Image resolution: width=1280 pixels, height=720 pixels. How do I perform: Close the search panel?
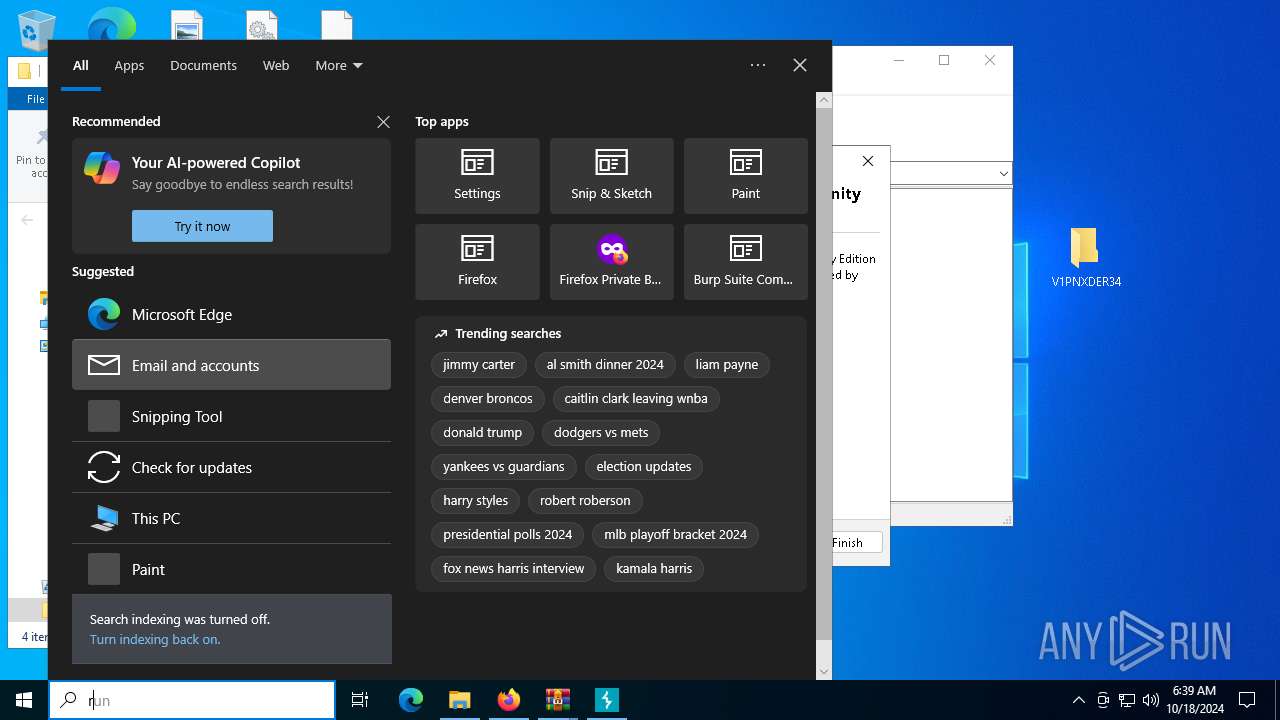click(x=800, y=65)
